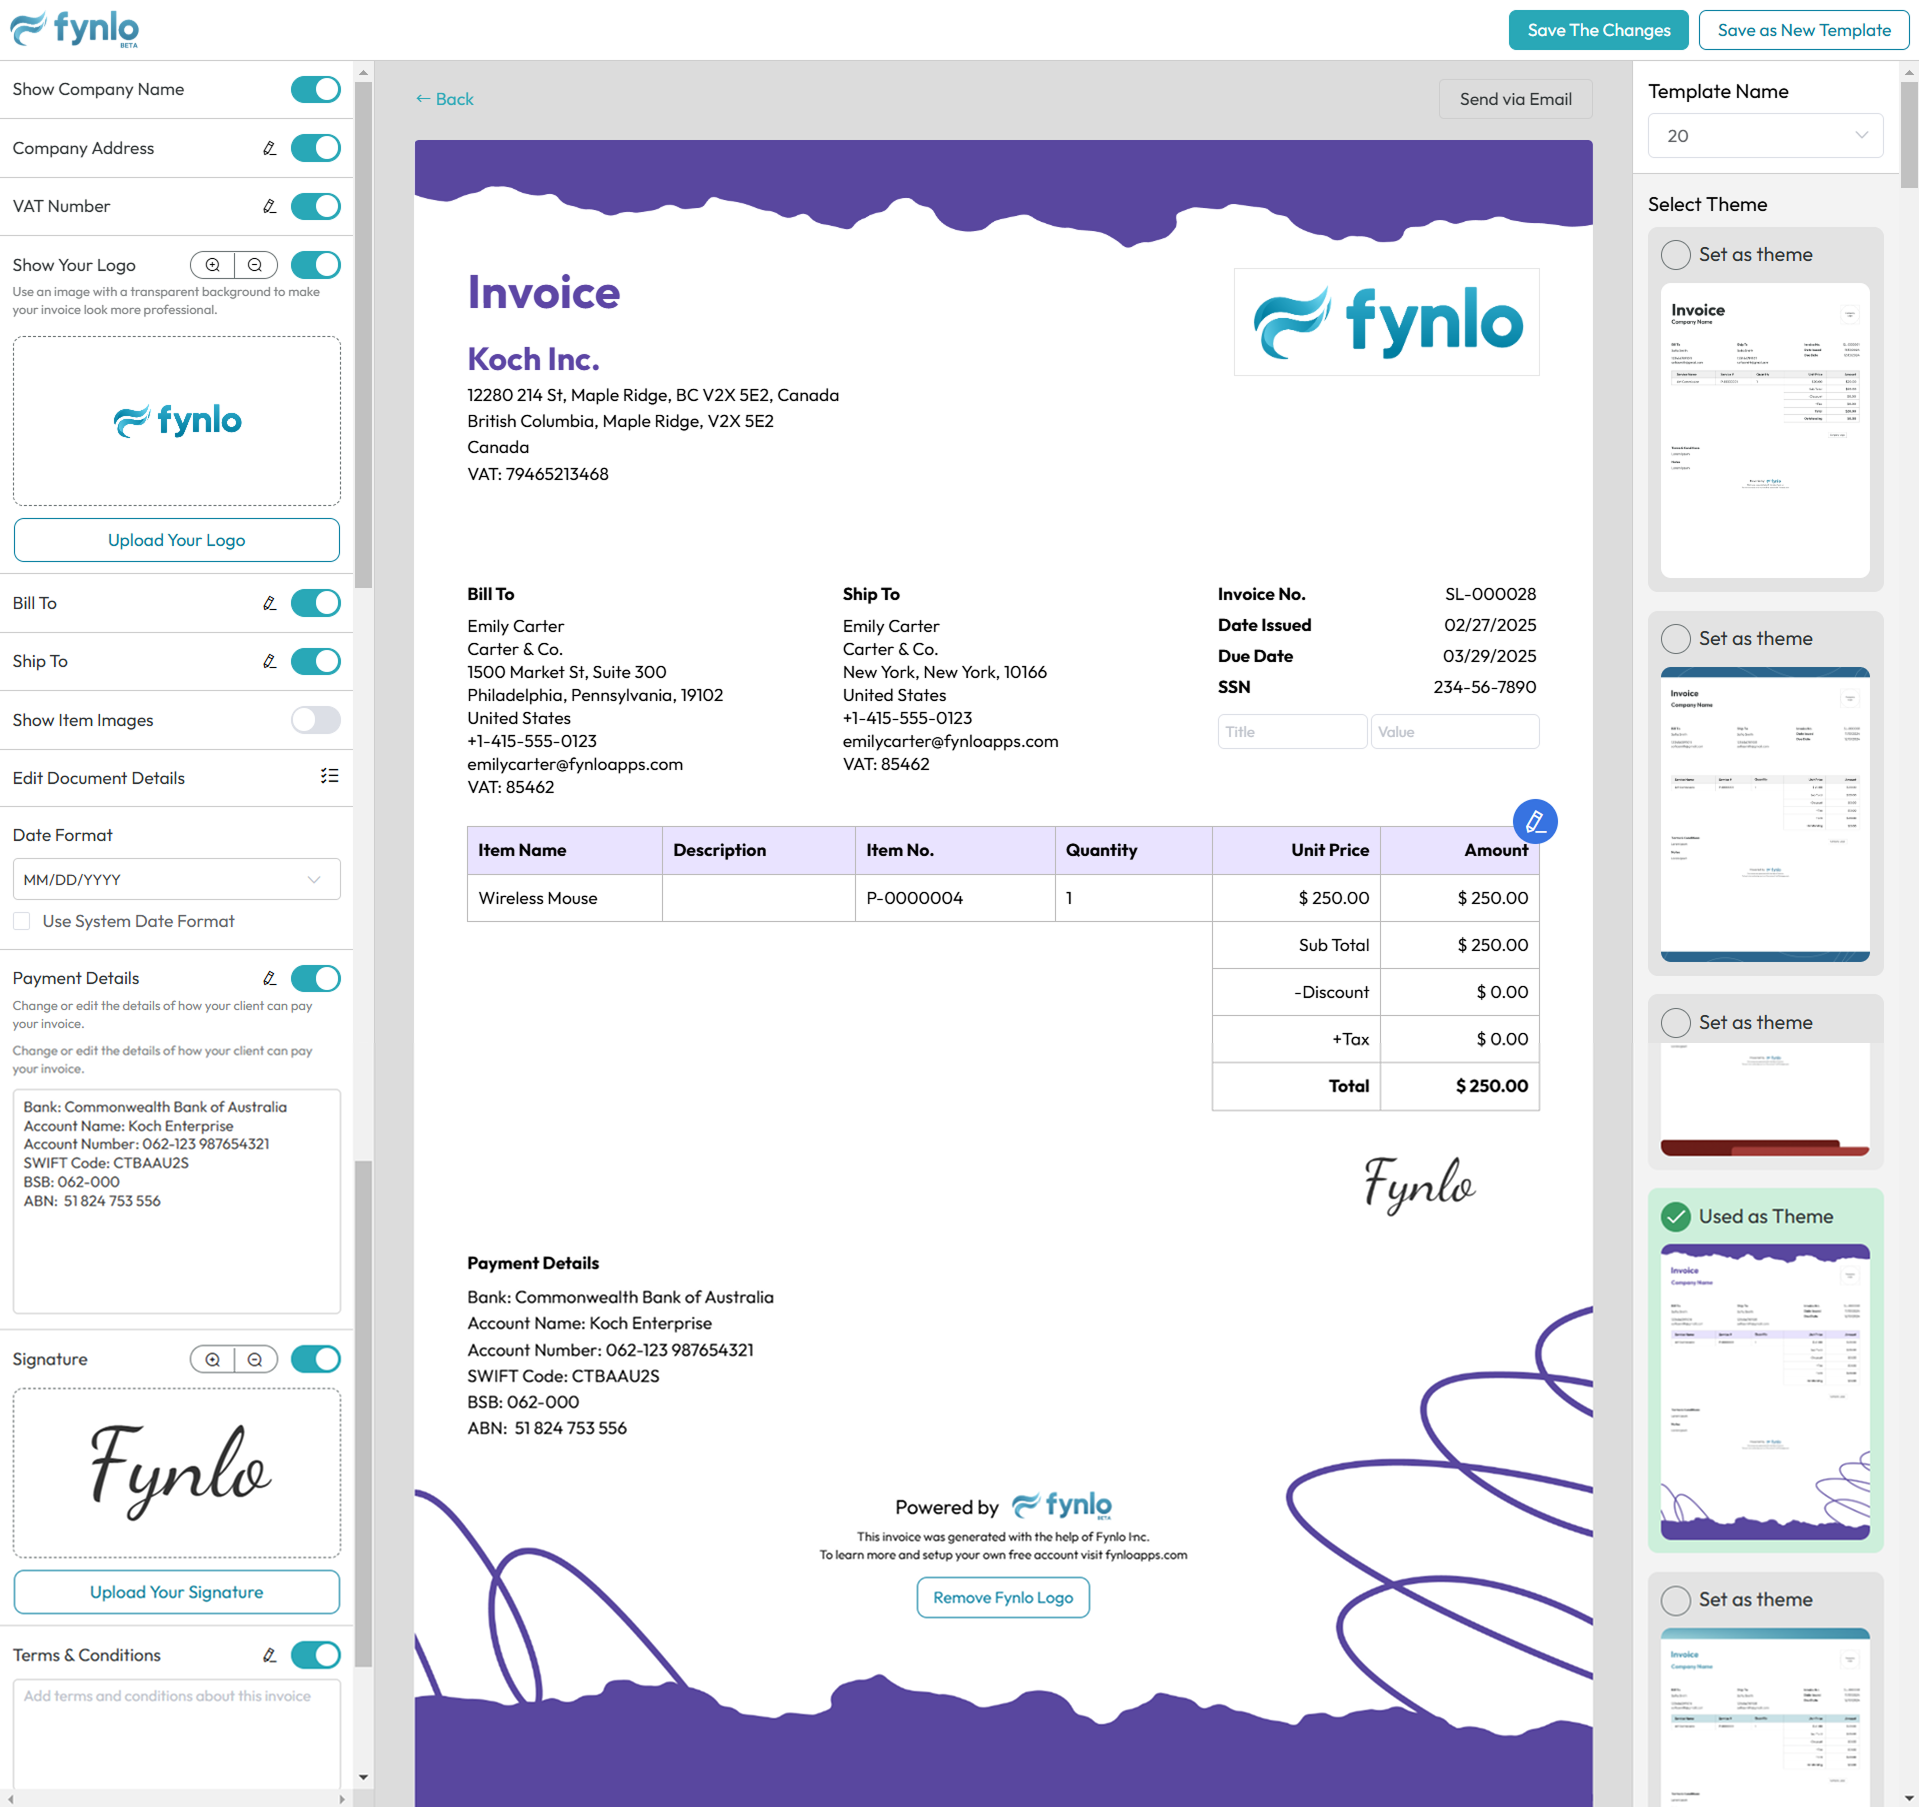This screenshot has width=1919, height=1807.
Task: Click blue edit table columns button
Action: point(1535,822)
